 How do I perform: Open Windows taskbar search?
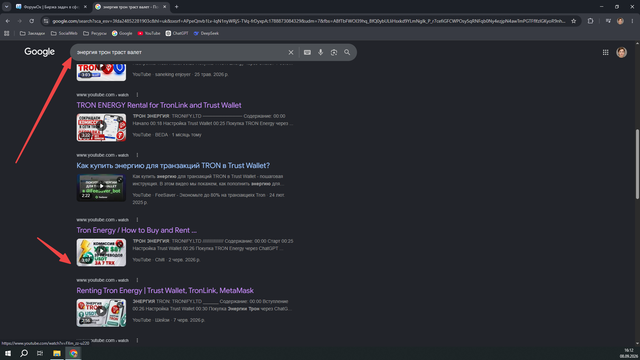point(24,353)
